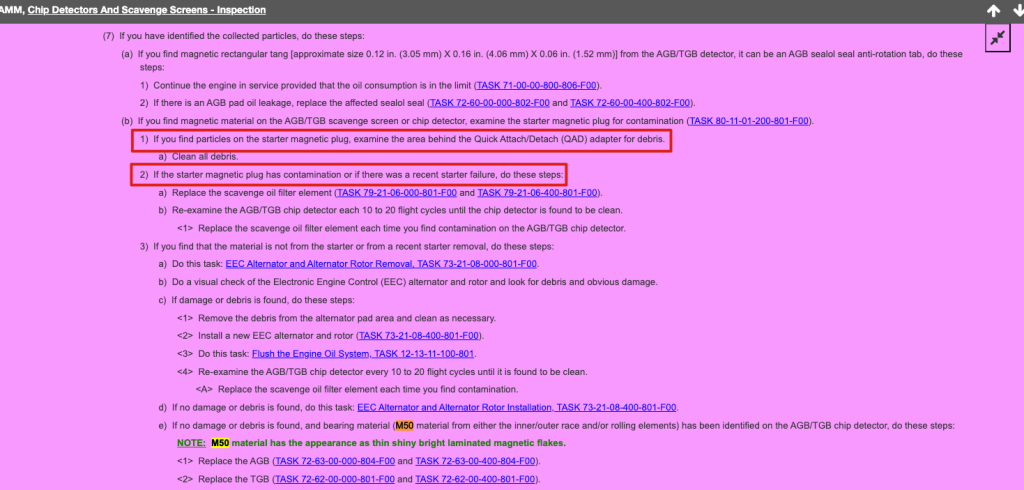Screen dimensions: 1024x490
Task: Open TASK 72-63-00-400-804-F00 link
Action: pos(475,461)
